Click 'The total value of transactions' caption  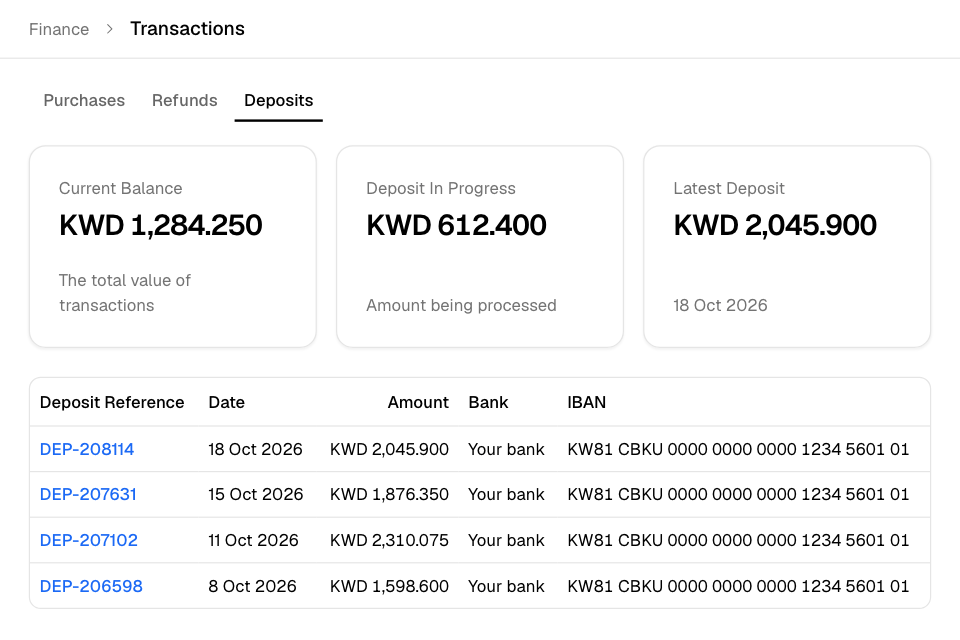[x=125, y=293]
